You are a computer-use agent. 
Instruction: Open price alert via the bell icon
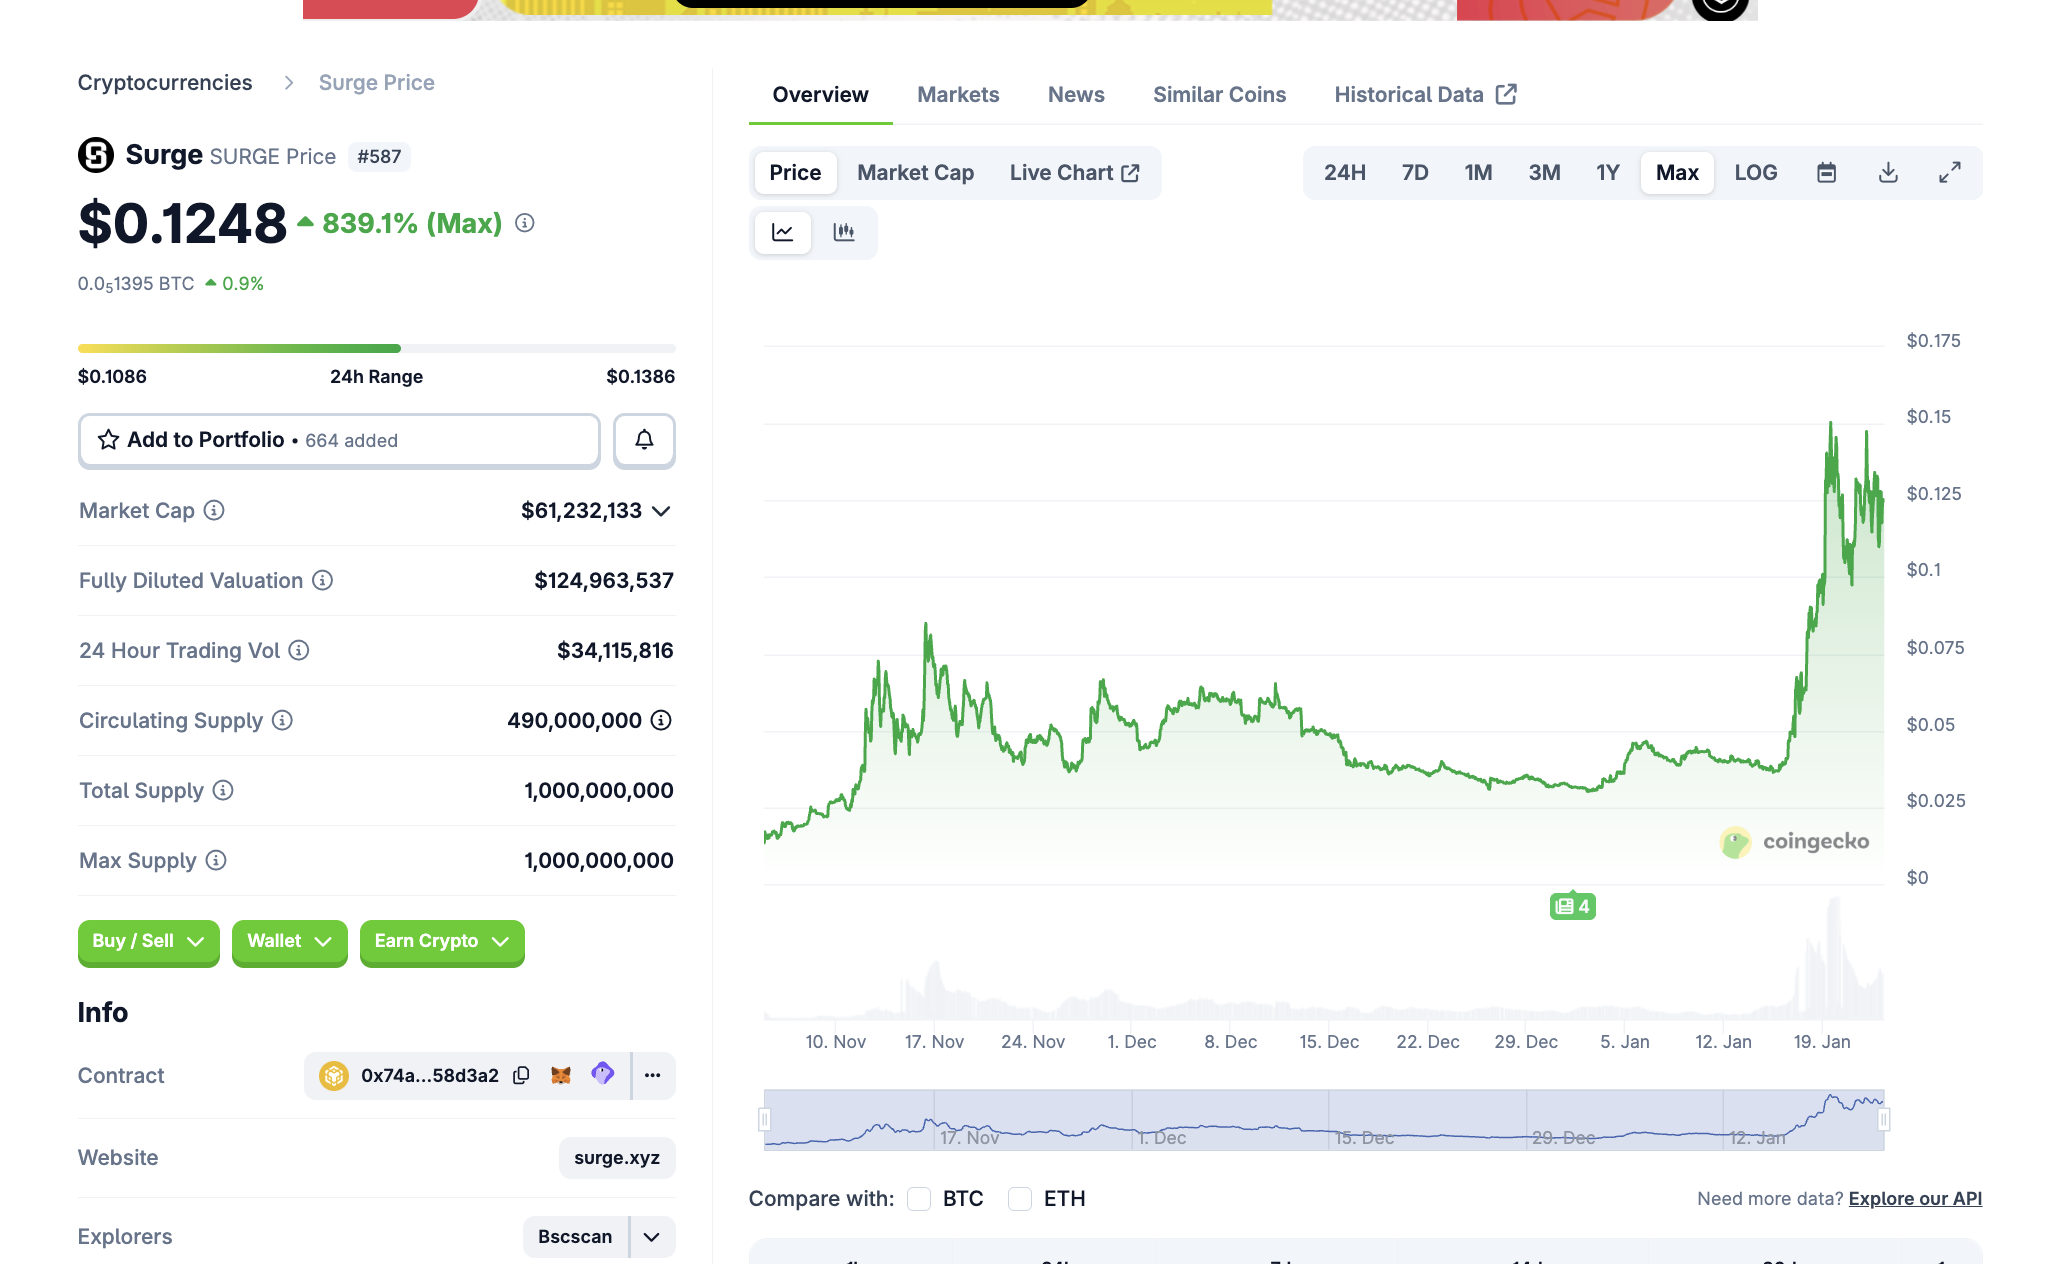pyautogui.click(x=643, y=440)
